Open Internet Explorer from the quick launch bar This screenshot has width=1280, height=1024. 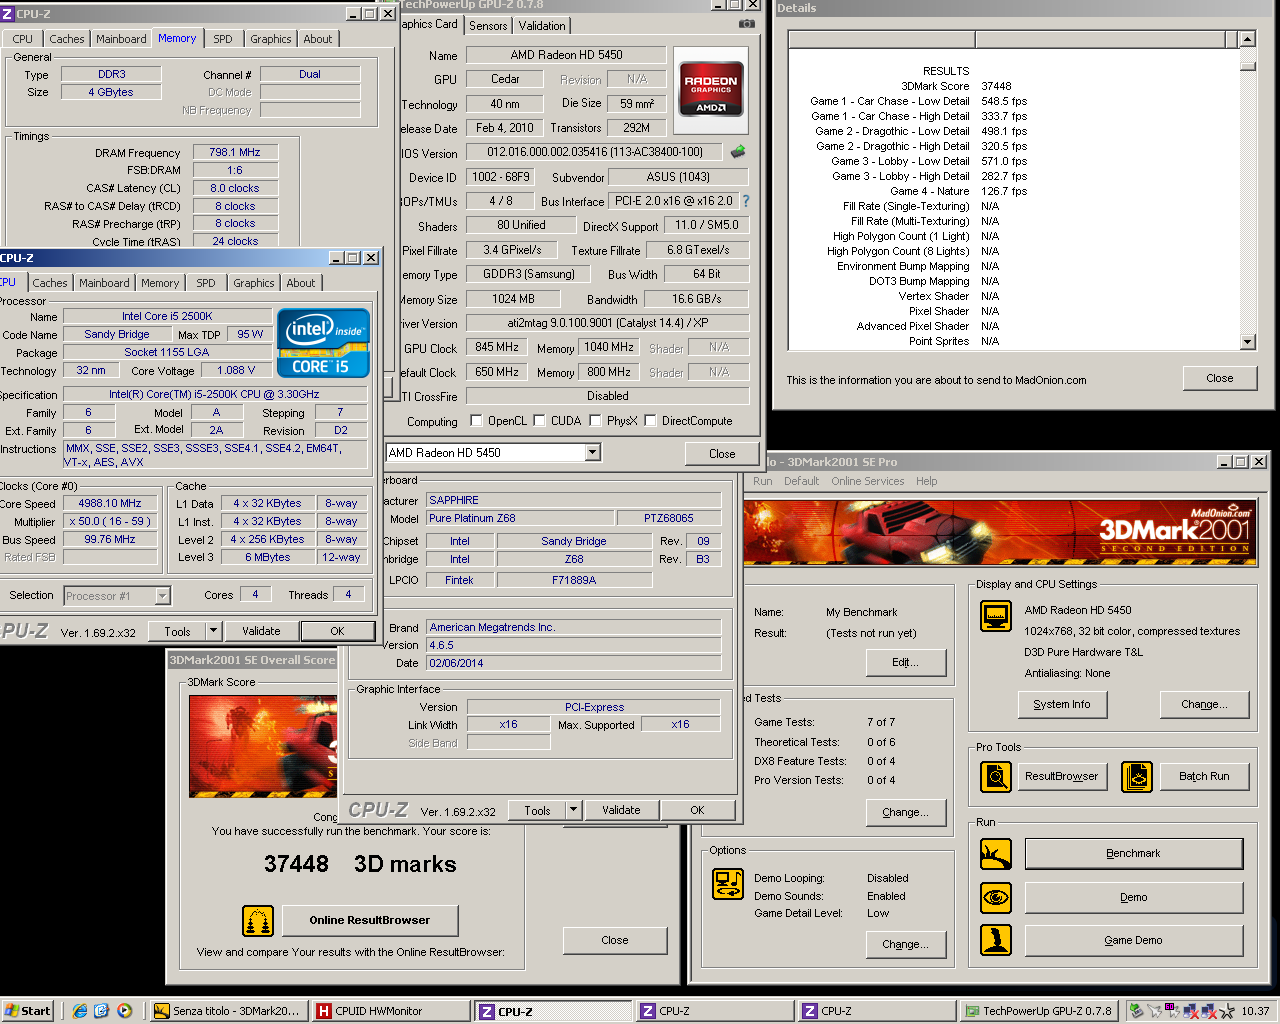[80, 1011]
